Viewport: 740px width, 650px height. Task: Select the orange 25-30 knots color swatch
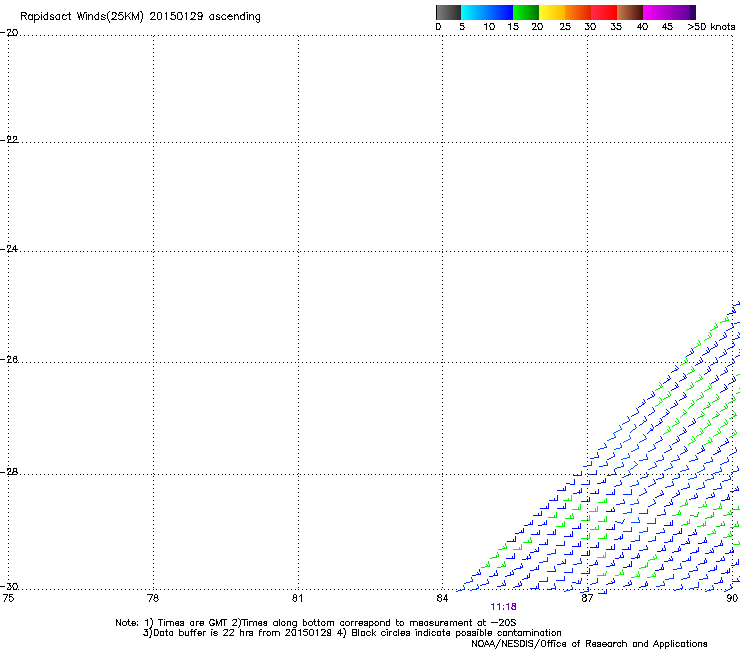click(x=578, y=12)
